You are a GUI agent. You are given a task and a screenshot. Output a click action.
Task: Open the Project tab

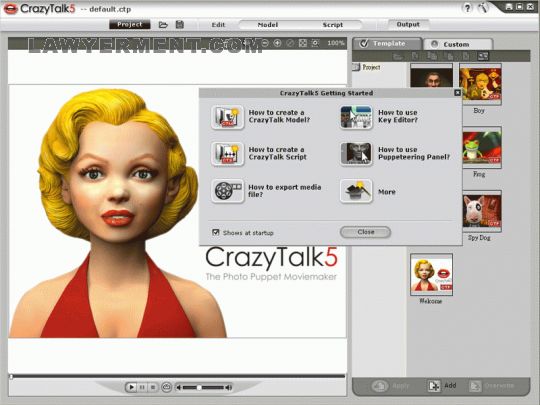pyautogui.click(x=129, y=24)
